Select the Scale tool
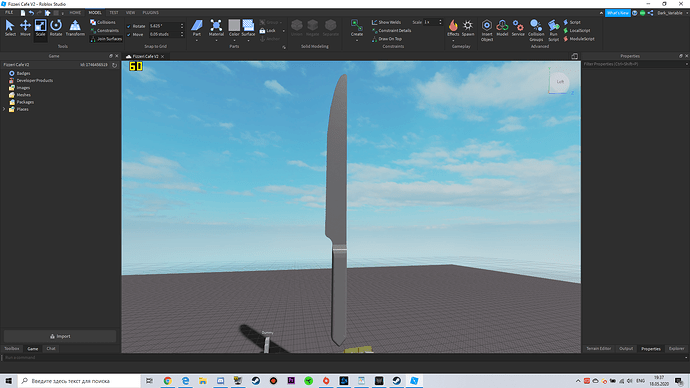Image resolution: width=690 pixels, height=388 pixels. pyautogui.click(x=40, y=28)
